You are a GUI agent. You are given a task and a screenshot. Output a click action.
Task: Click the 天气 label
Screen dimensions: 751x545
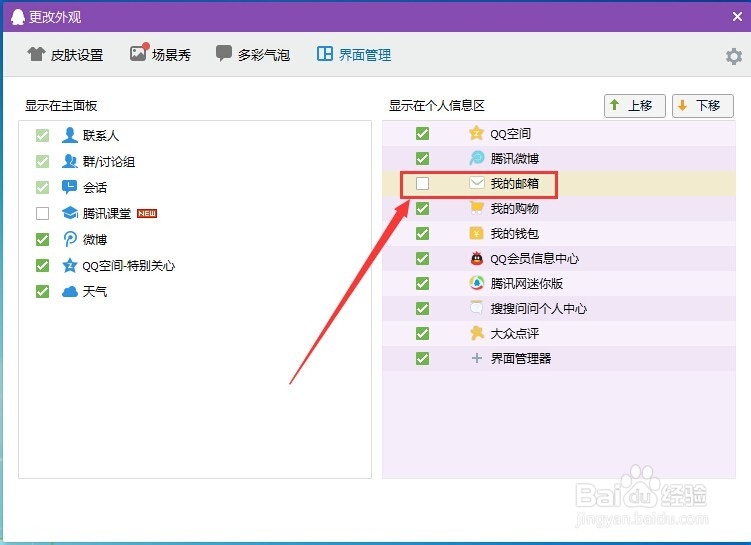click(x=94, y=291)
